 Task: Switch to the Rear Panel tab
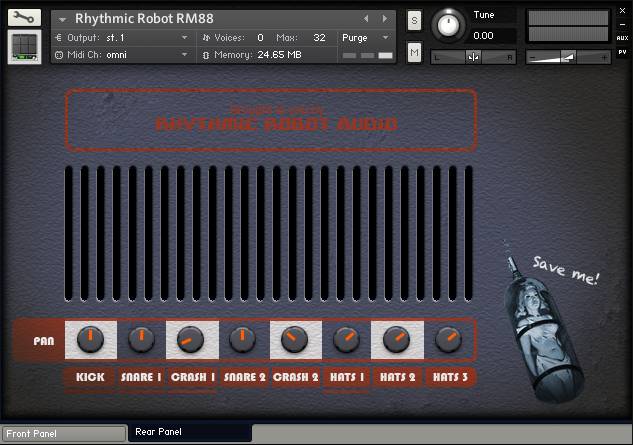(190, 432)
